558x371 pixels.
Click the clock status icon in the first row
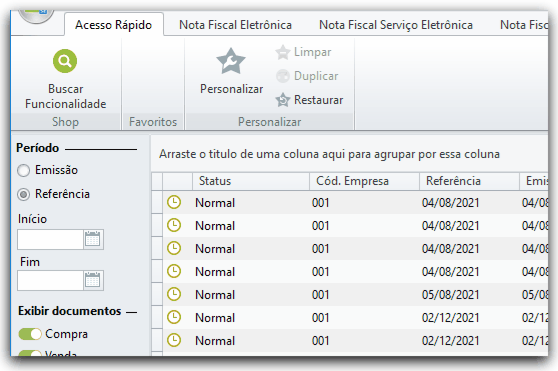point(174,202)
